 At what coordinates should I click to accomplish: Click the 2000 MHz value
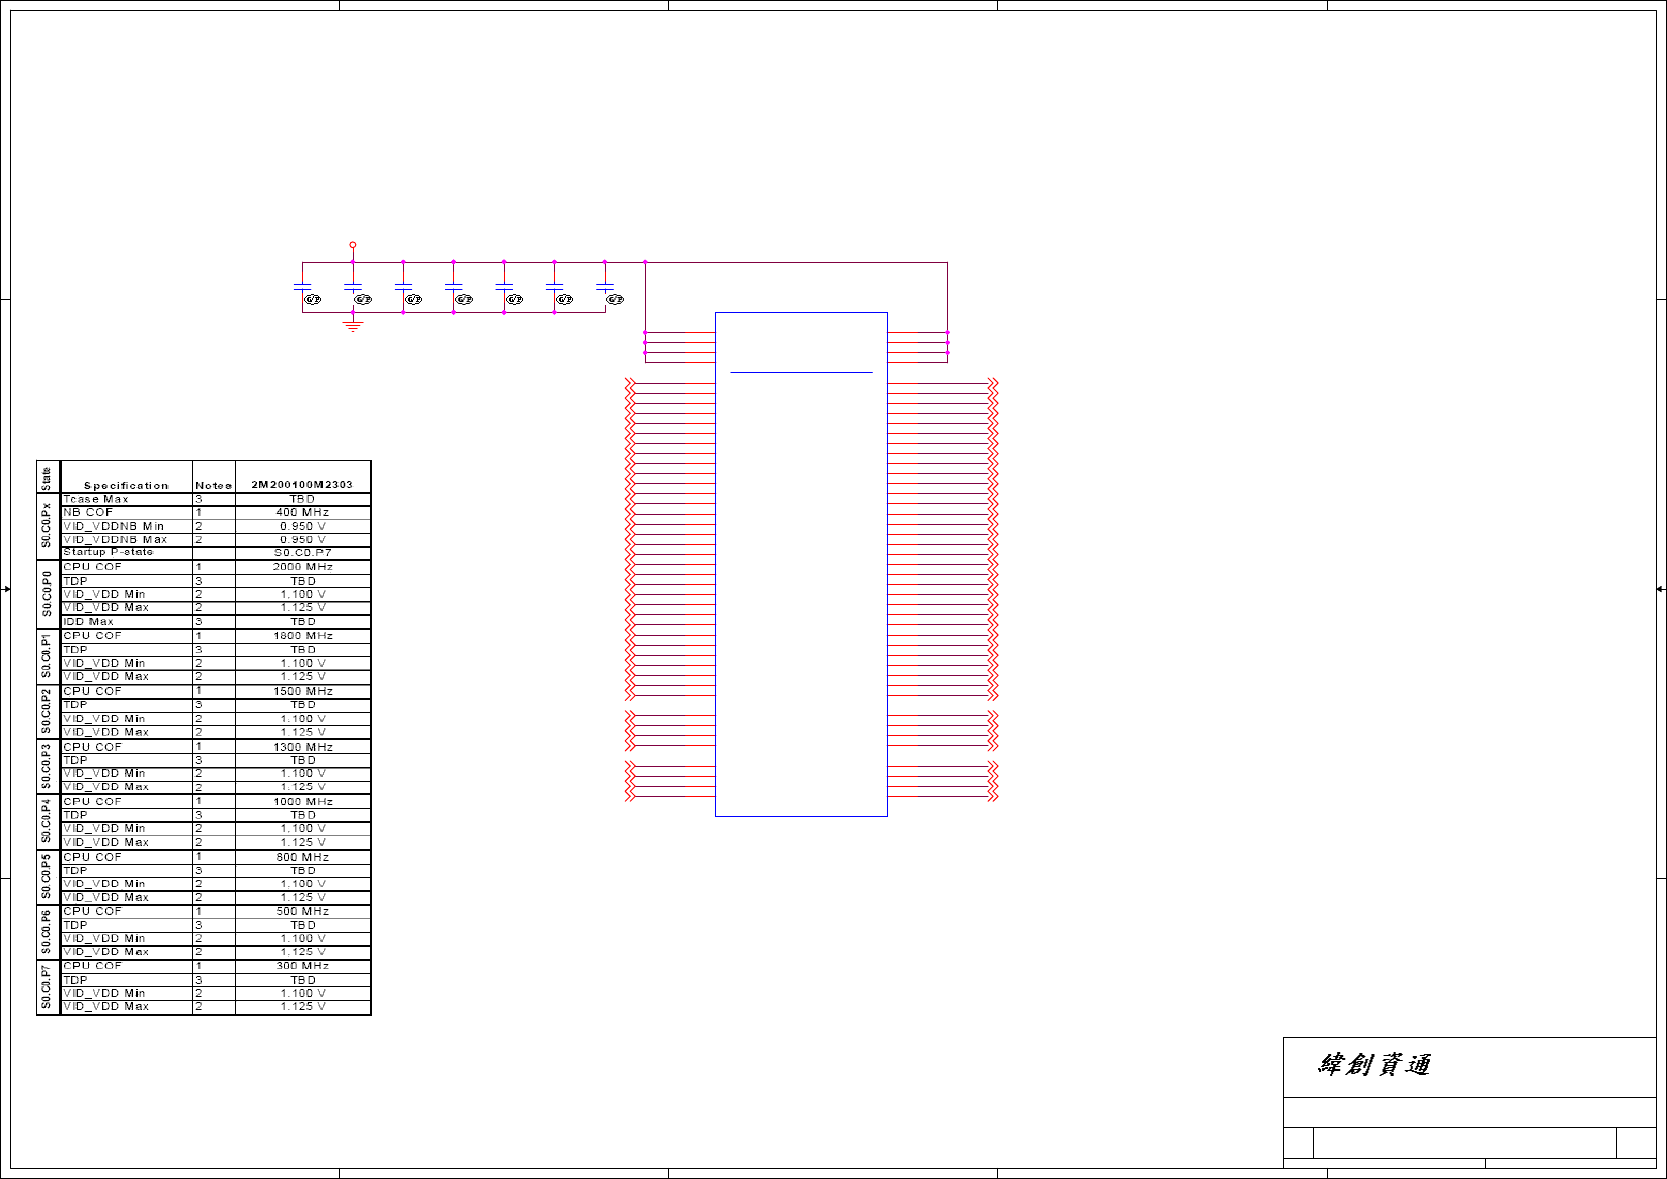303,567
